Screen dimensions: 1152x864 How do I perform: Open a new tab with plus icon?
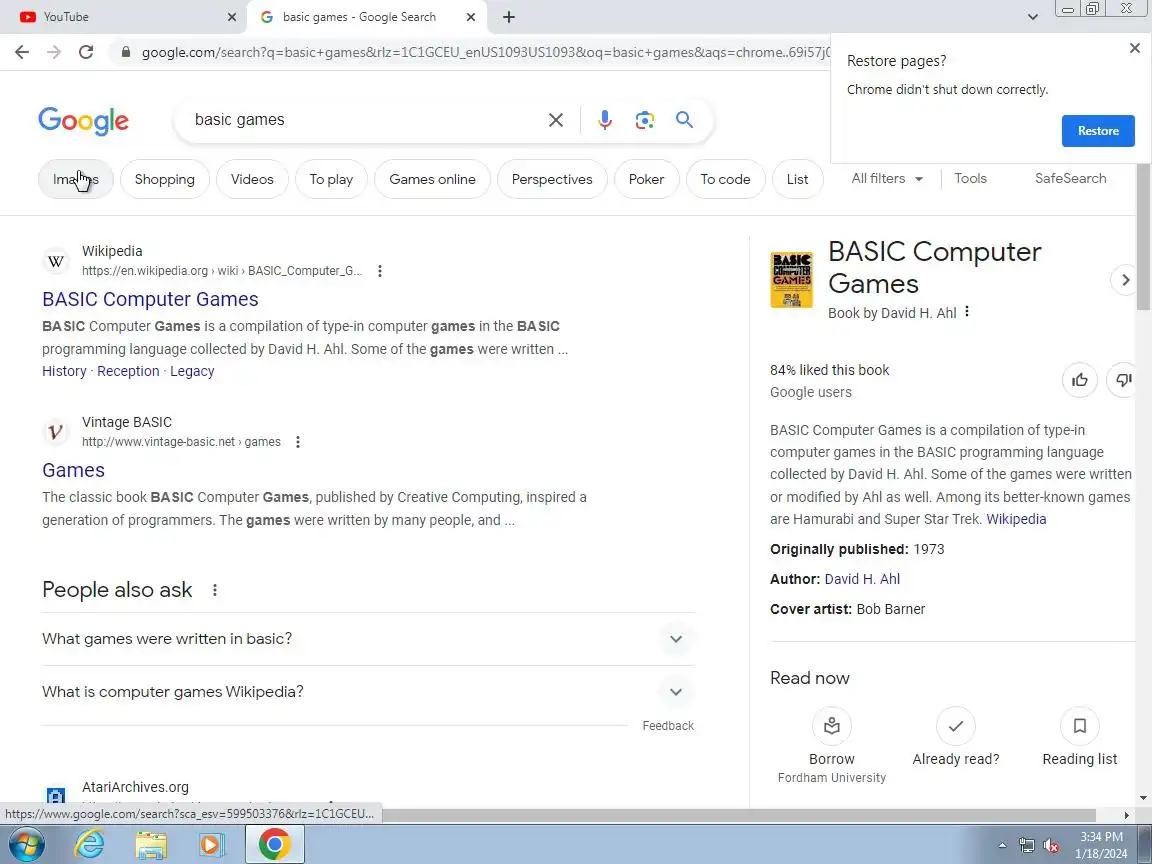click(x=509, y=17)
